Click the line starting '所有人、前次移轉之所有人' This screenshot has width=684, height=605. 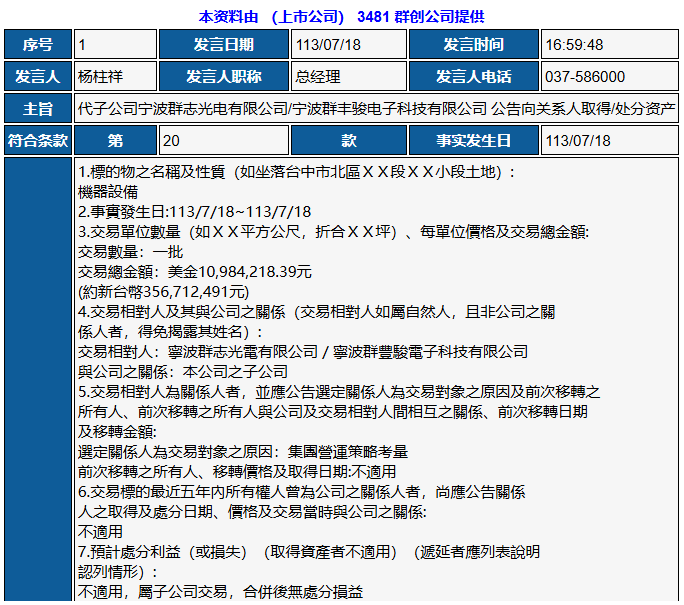point(333,412)
